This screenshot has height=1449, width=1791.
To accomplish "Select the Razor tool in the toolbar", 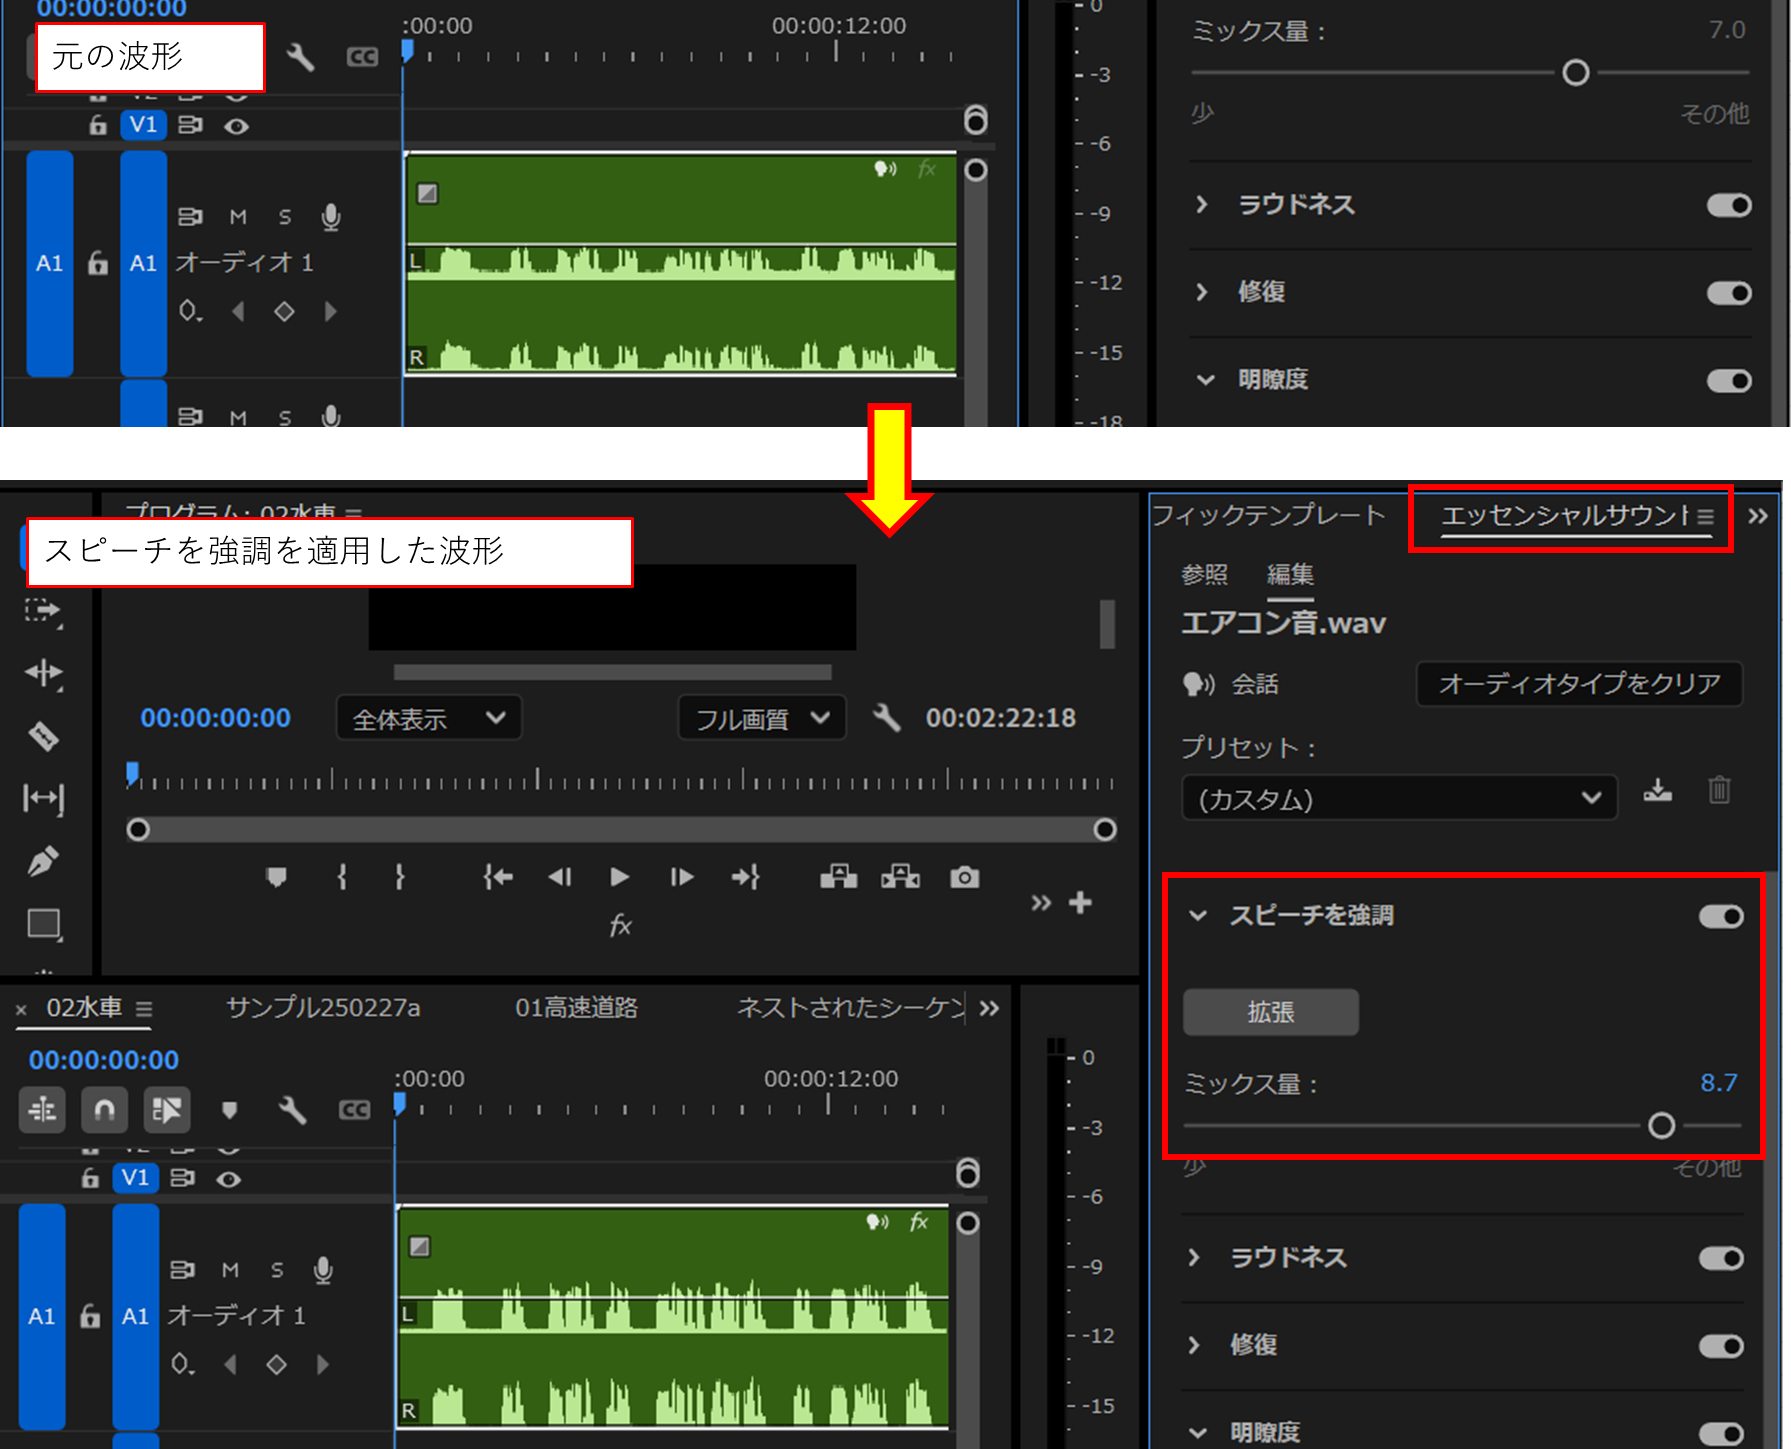I will coord(44,736).
